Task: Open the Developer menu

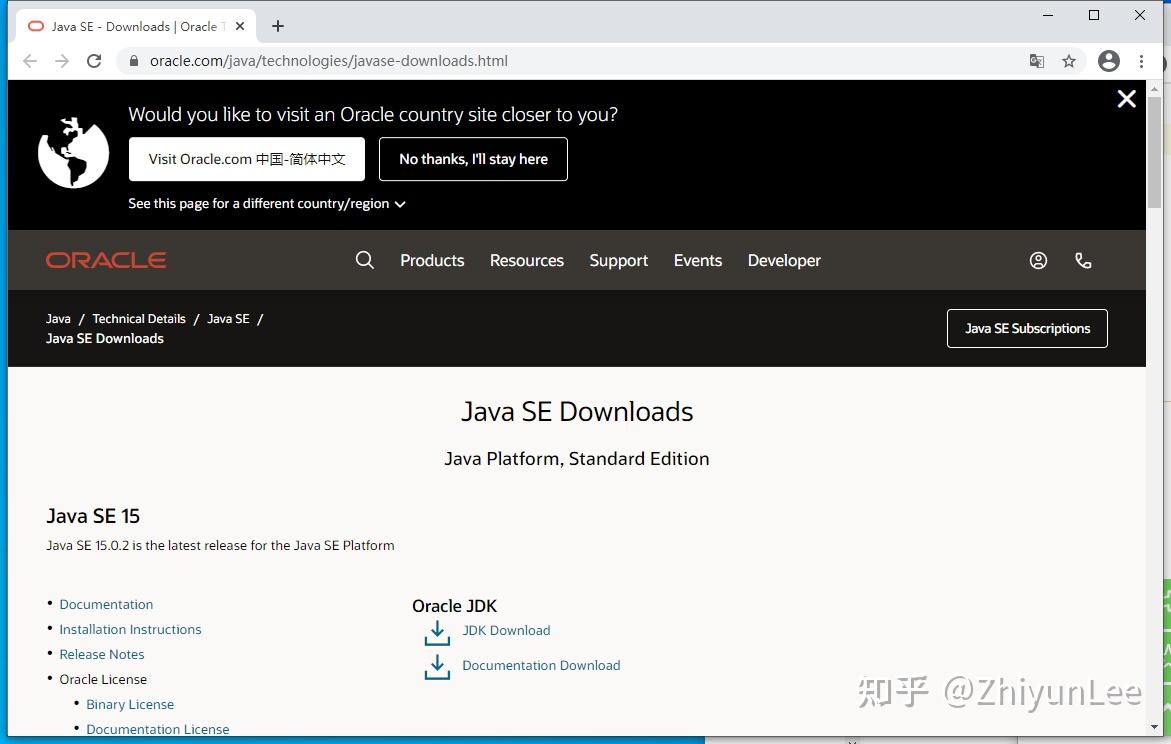Action: click(x=784, y=261)
